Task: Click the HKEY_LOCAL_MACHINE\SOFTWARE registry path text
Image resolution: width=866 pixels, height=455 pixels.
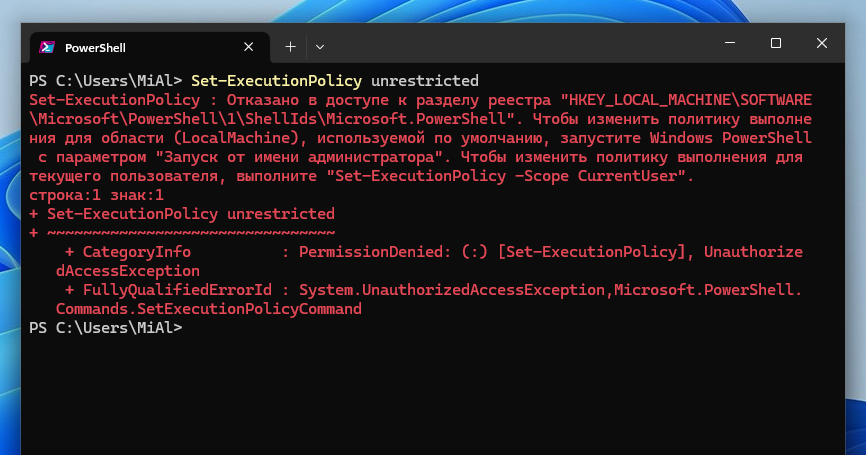Action: point(688,100)
